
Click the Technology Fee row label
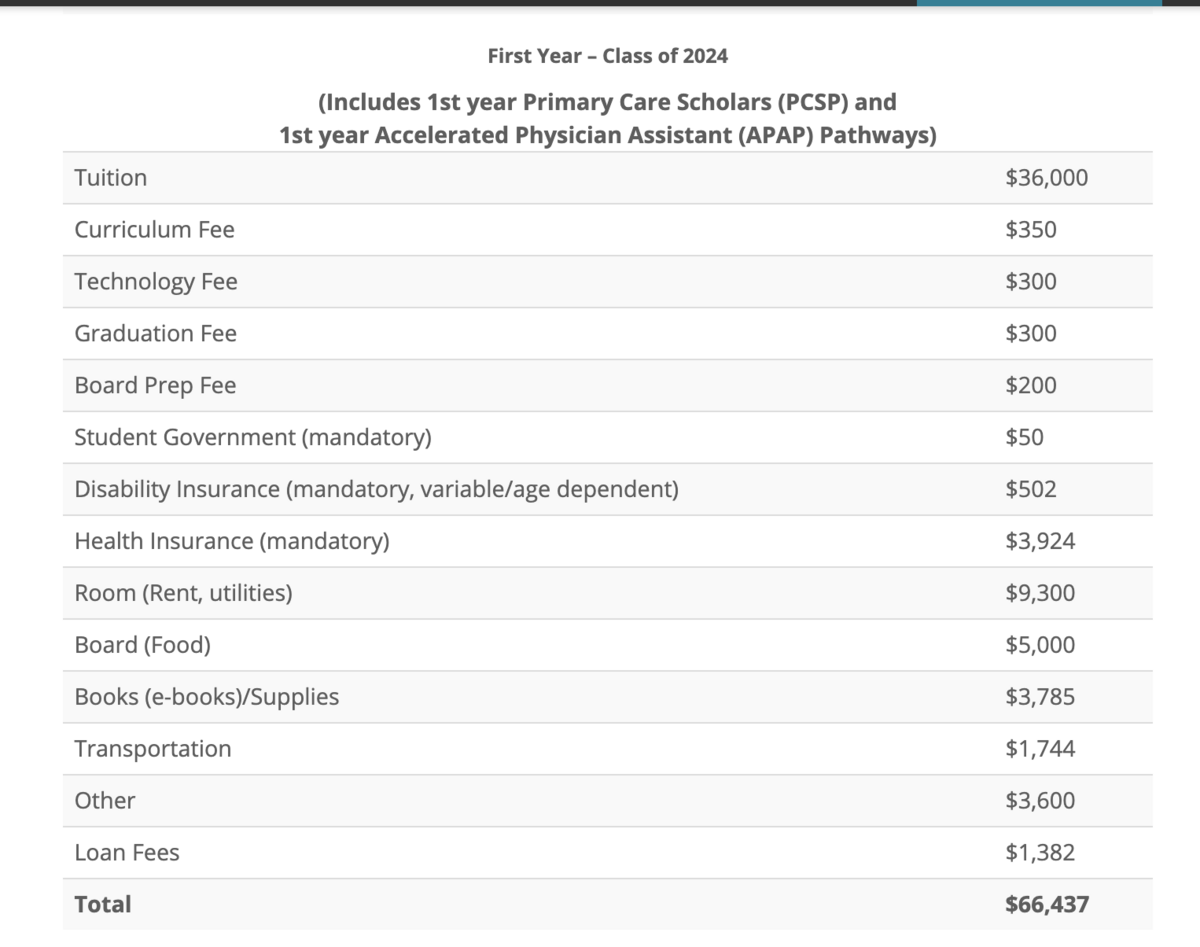(x=156, y=282)
